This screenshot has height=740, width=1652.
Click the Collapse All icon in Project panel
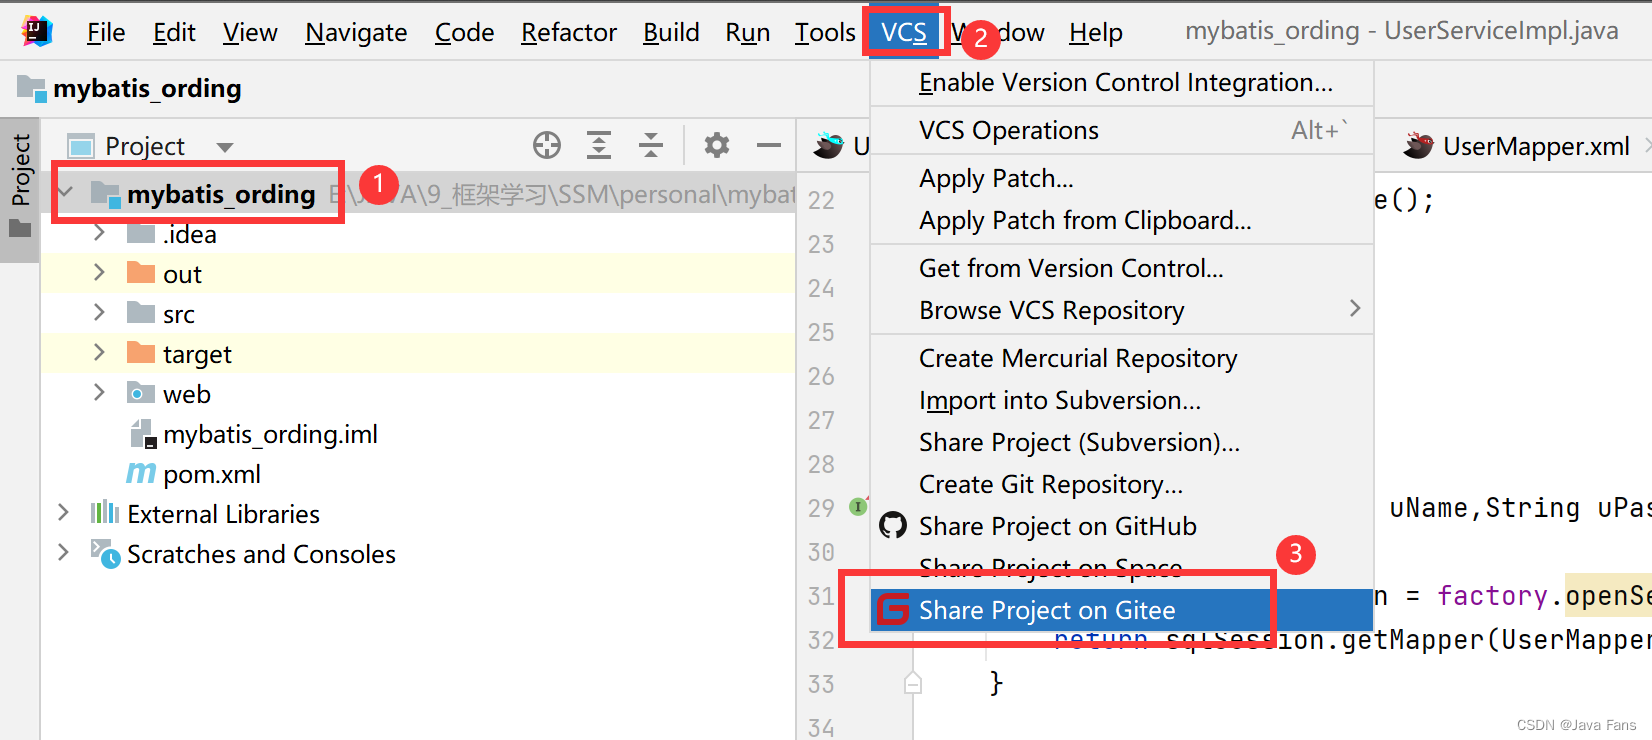pyautogui.click(x=651, y=146)
